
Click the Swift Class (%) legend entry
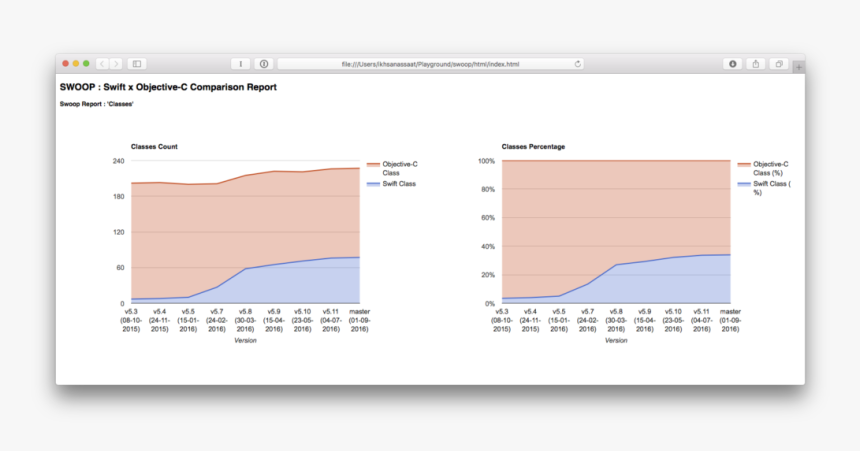(770, 188)
